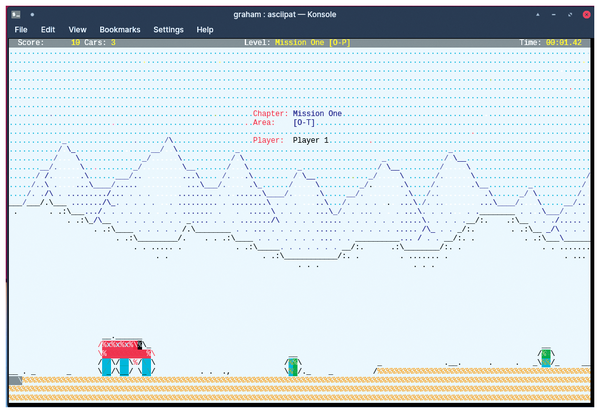Open the Help menu
Image resolution: width=600 pixels, height=413 pixels.
(205, 29)
